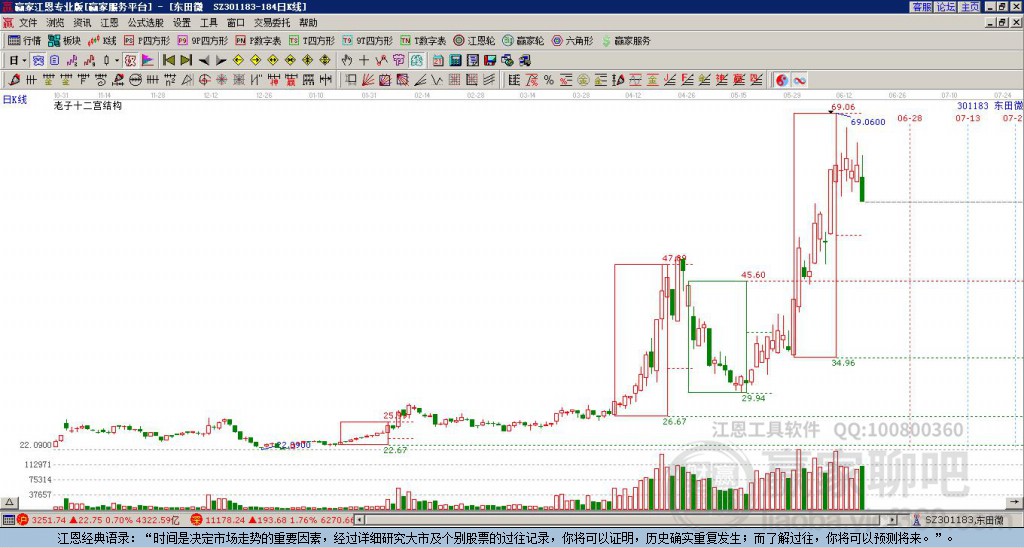Toggle the pink brain icon in the toolbar
The image size is (1024, 548).
tap(398, 61)
